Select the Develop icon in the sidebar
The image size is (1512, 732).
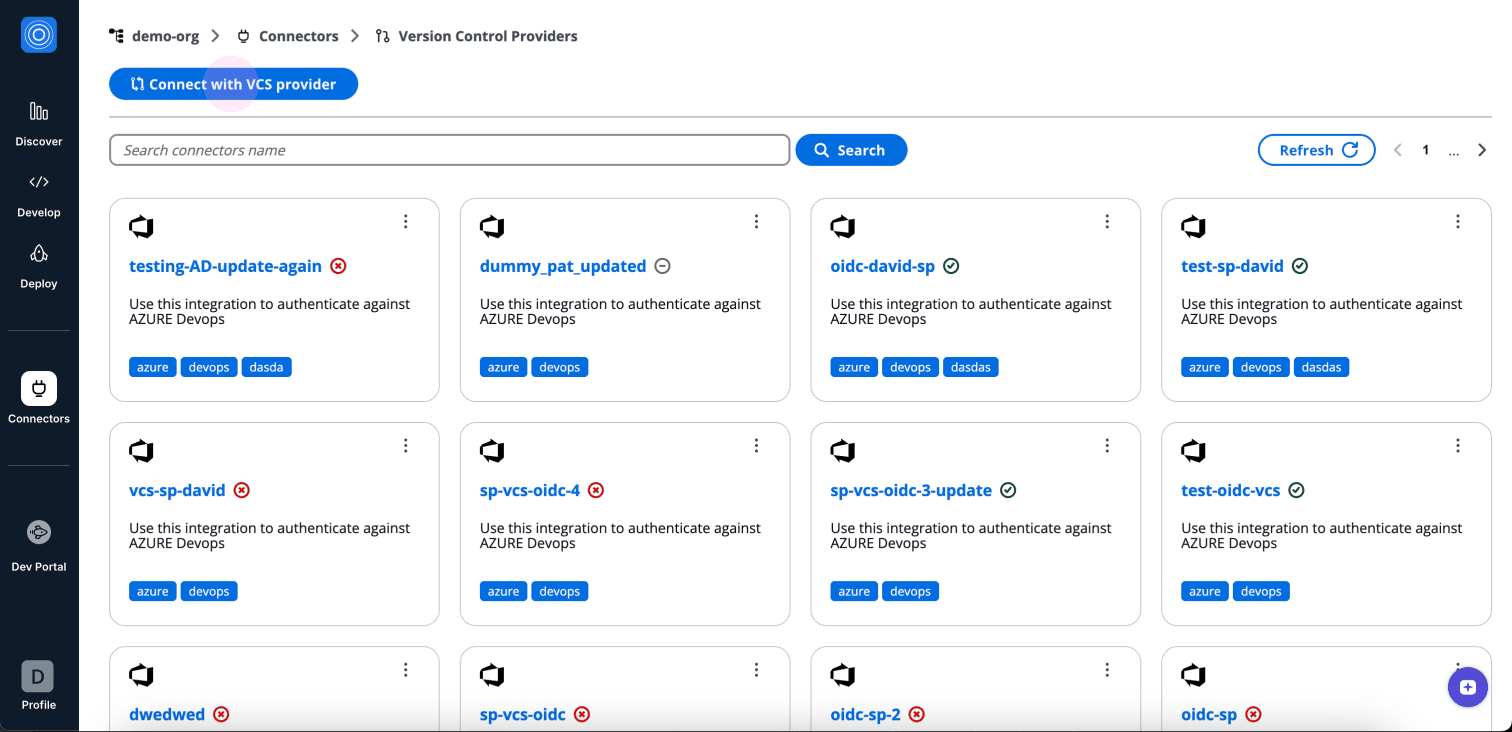(x=38, y=192)
